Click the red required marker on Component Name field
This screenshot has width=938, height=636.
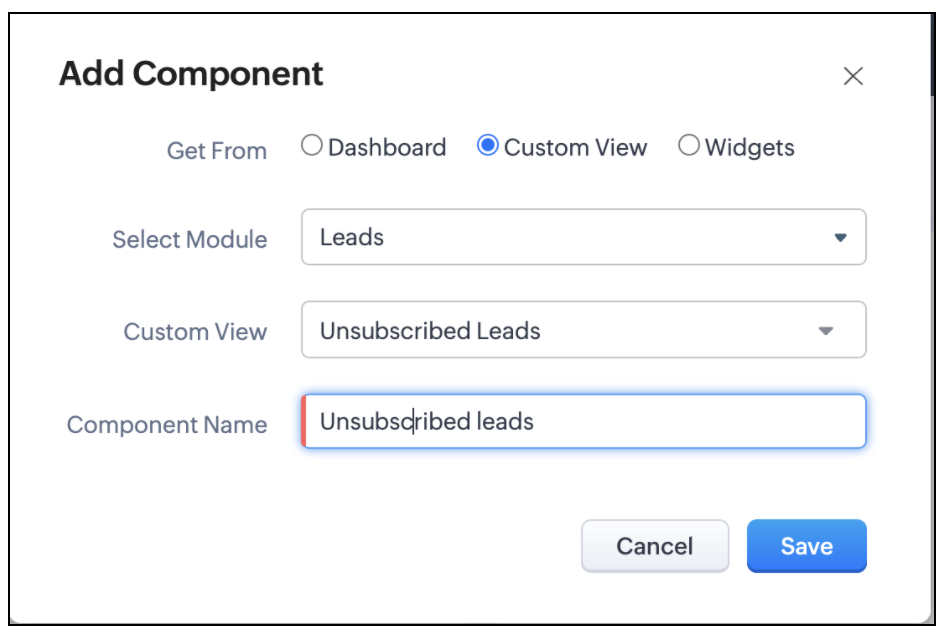point(303,421)
